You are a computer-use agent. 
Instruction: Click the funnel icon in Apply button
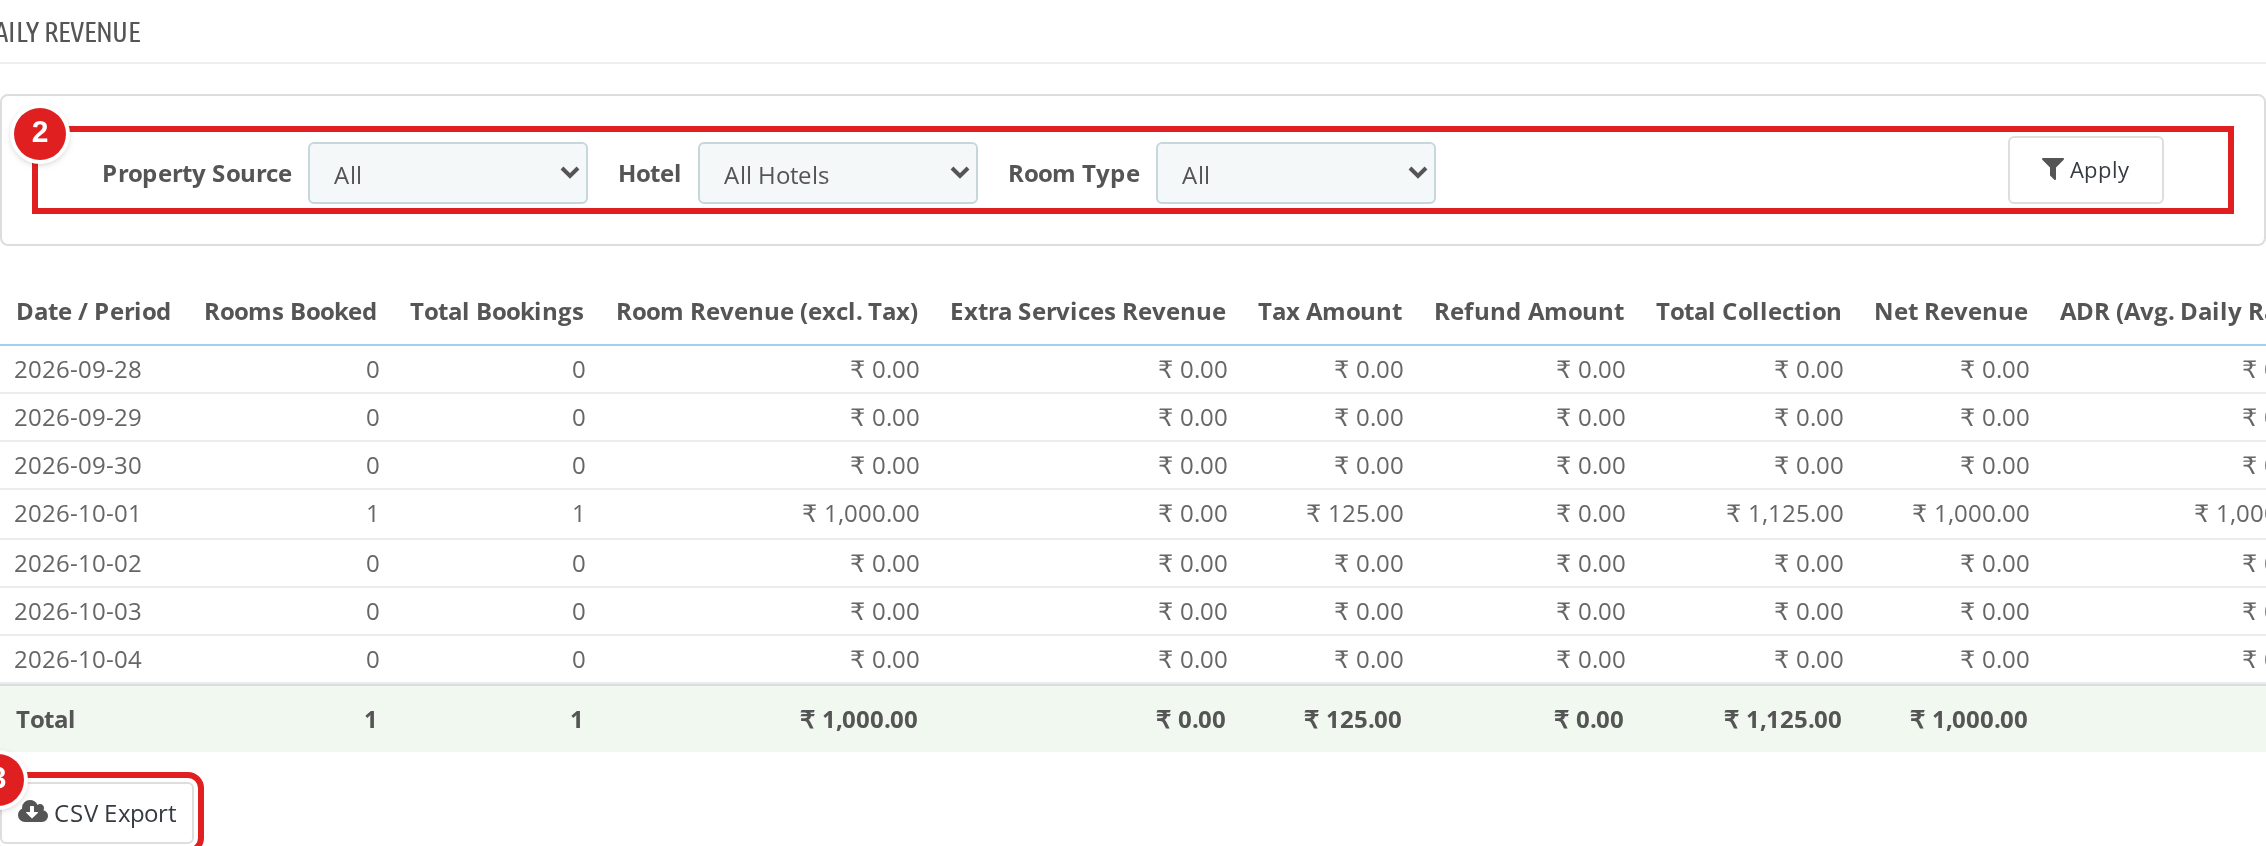tap(2052, 170)
